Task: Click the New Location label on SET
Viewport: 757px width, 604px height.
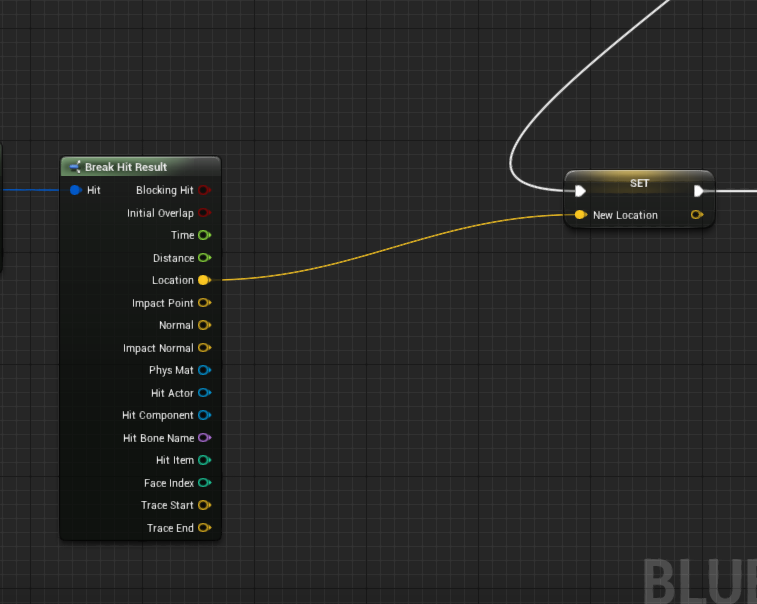Action: 625,215
